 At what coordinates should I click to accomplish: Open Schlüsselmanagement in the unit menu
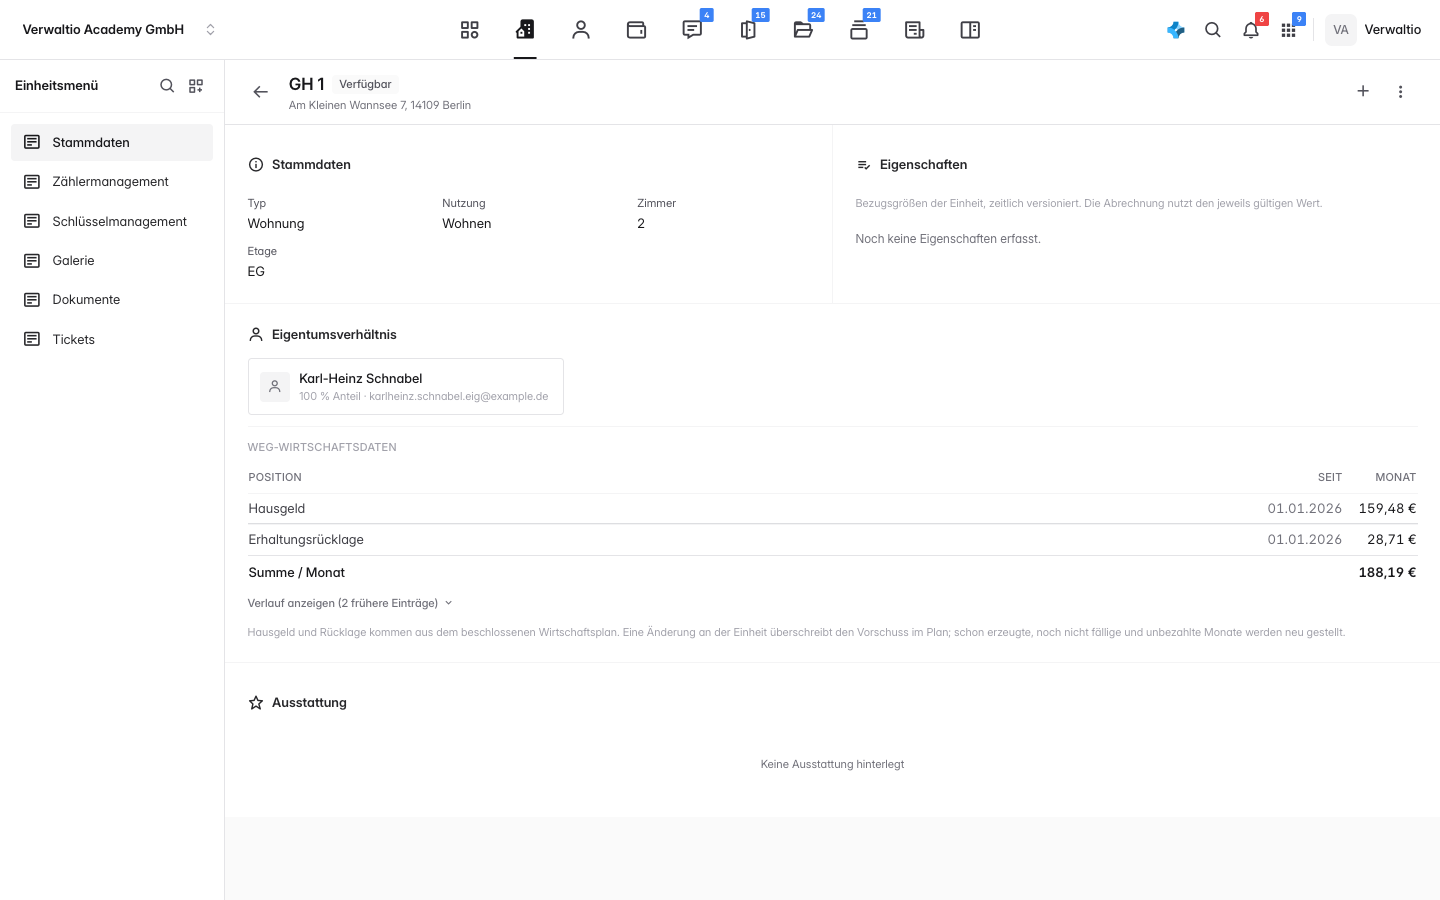pos(112,221)
